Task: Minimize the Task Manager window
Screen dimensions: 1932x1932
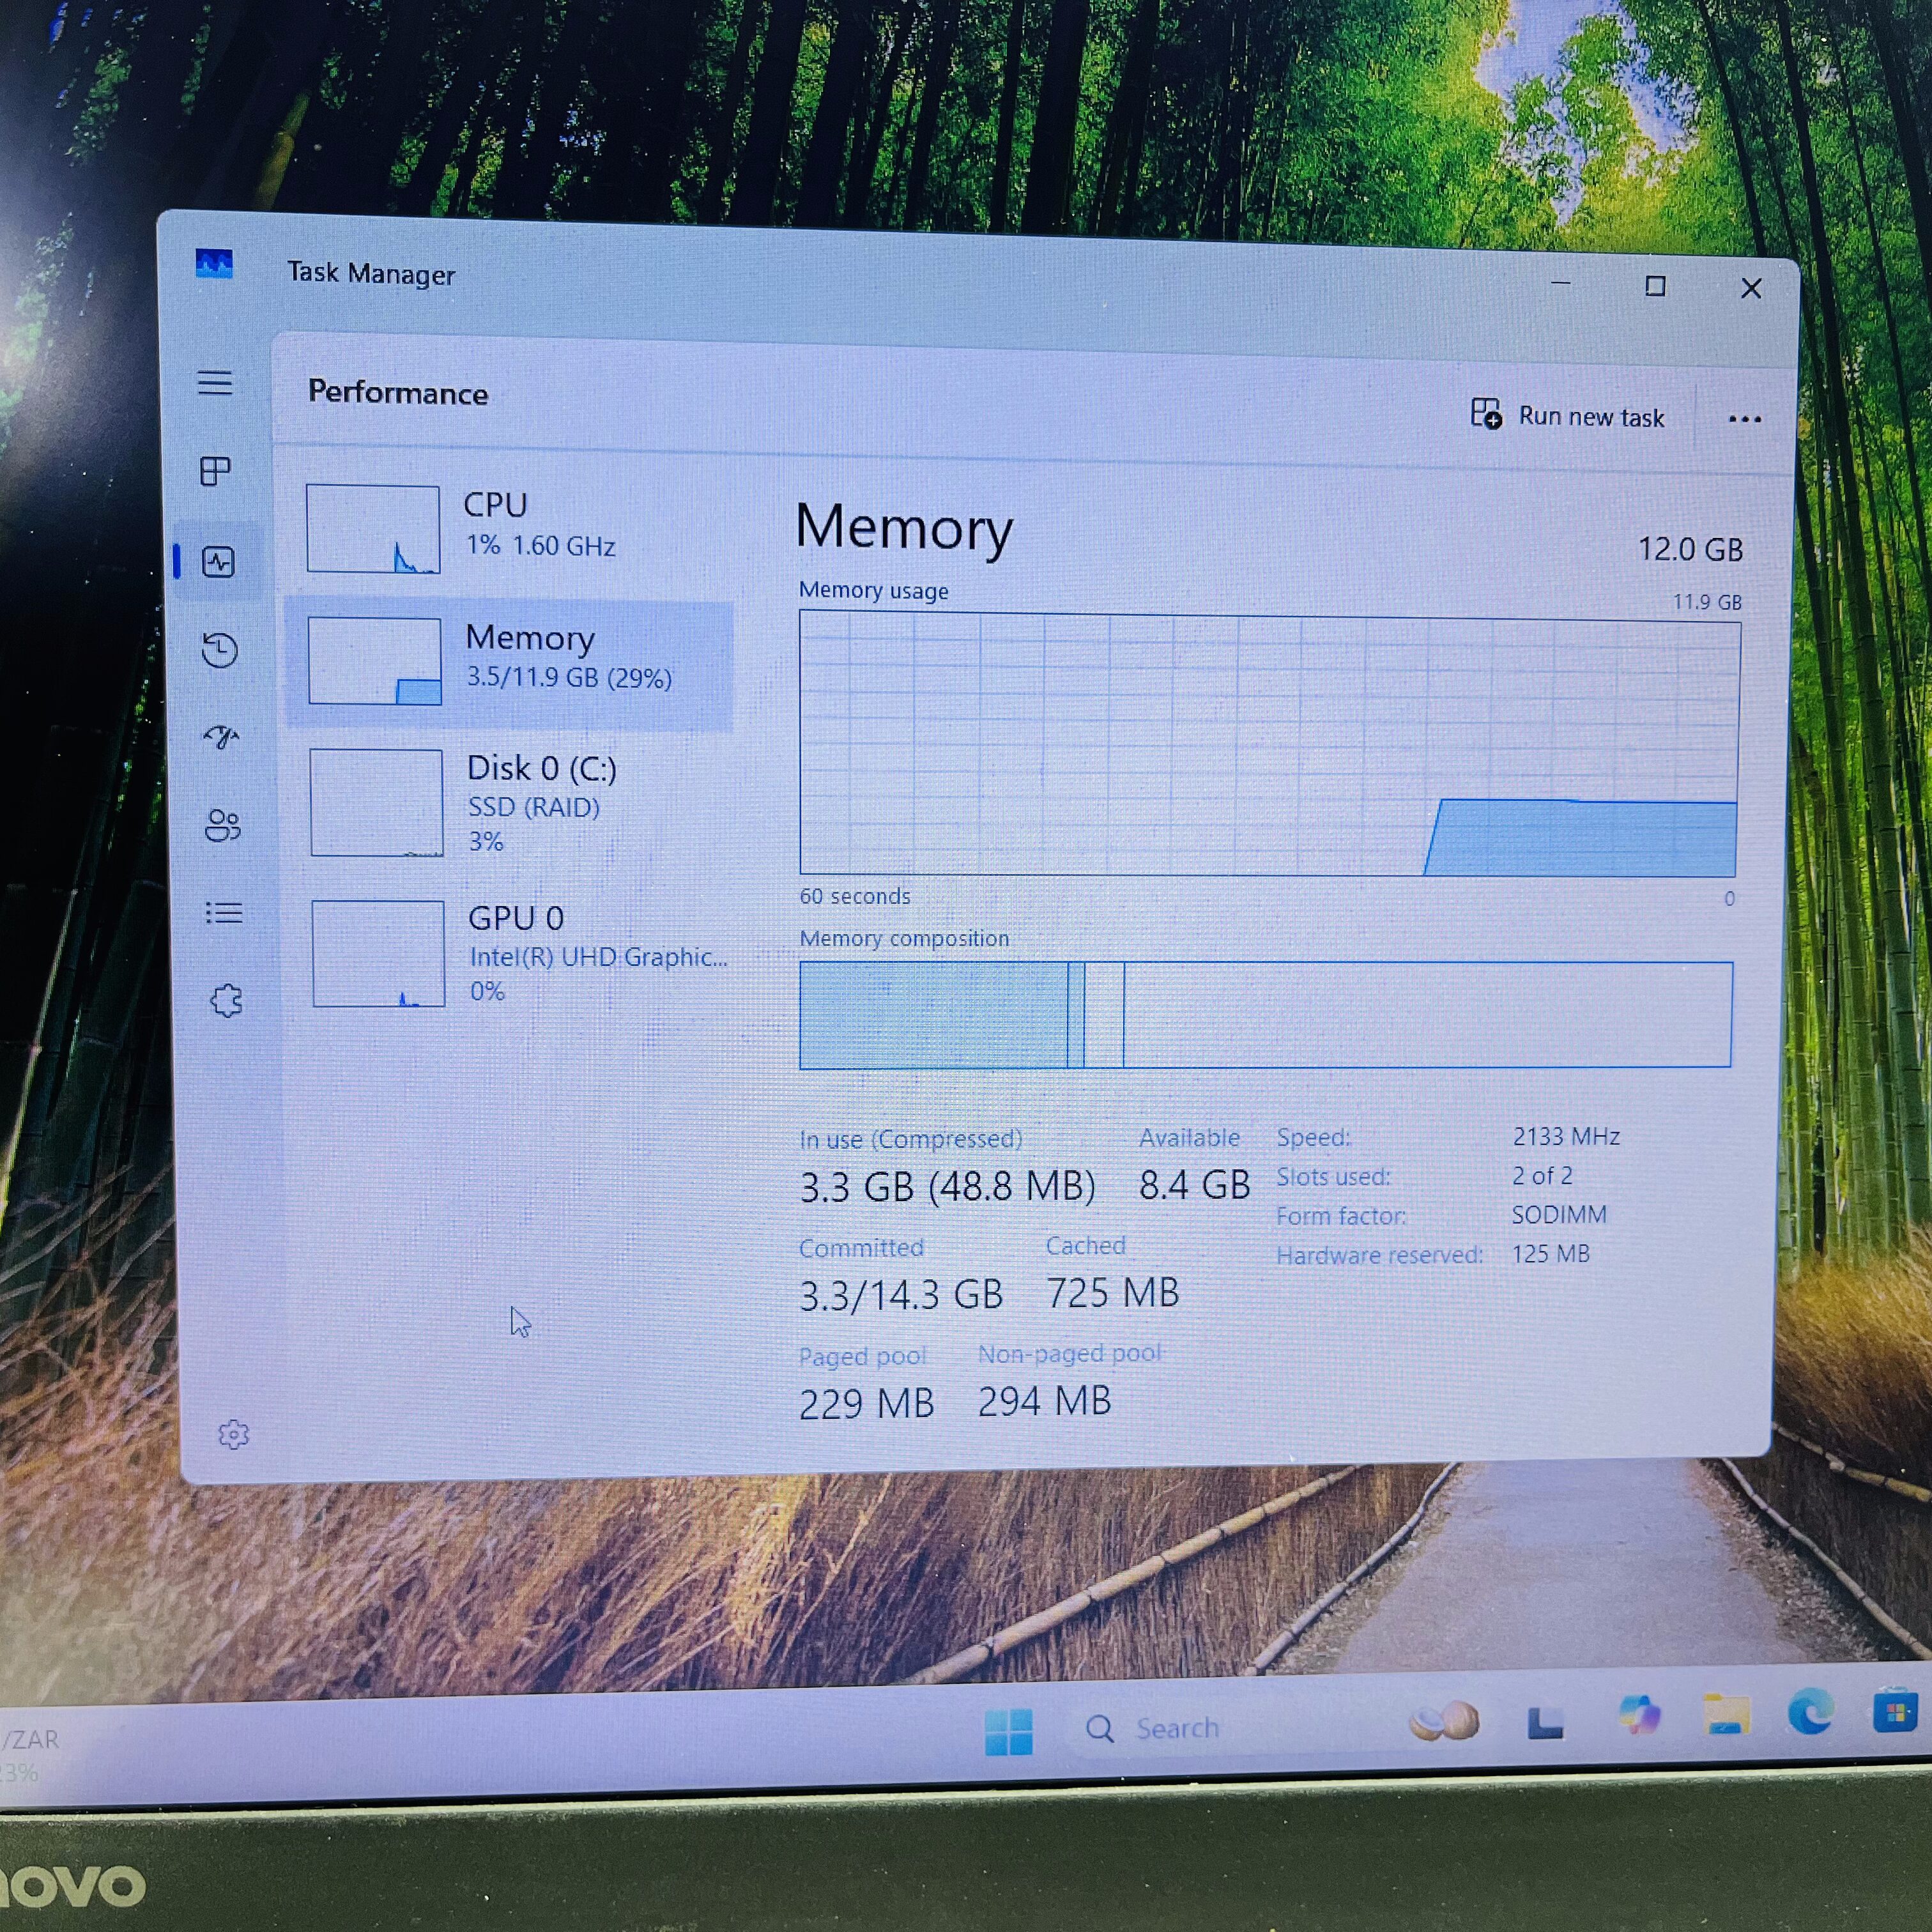Action: (x=1561, y=283)
